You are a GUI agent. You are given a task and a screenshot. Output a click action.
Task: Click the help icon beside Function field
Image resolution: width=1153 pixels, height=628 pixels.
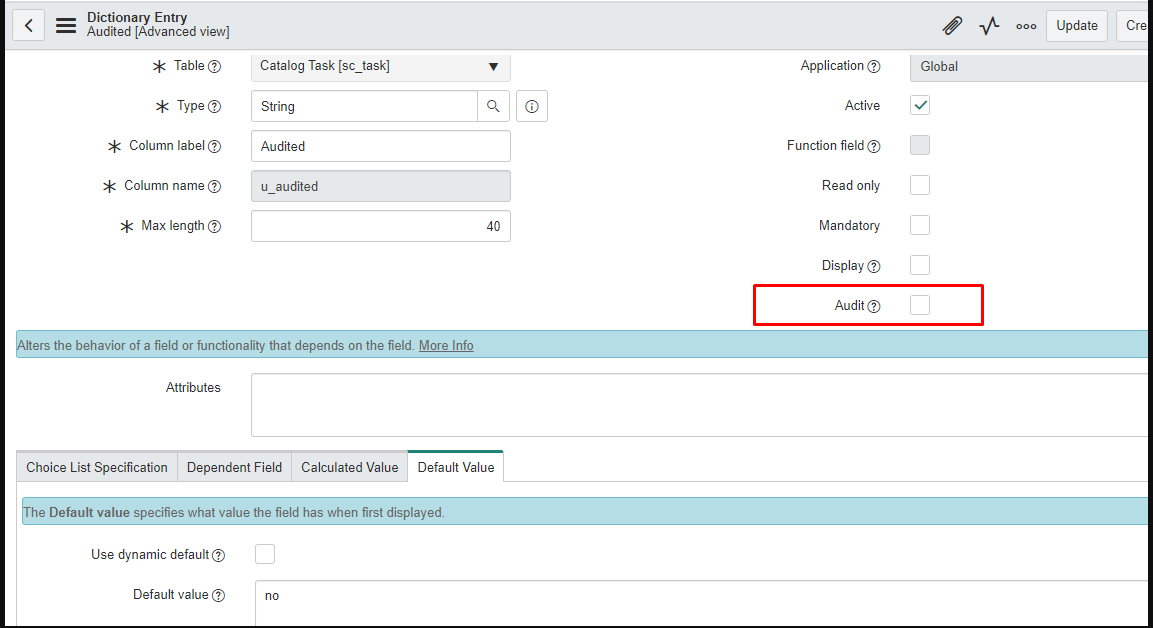(874, 146)
